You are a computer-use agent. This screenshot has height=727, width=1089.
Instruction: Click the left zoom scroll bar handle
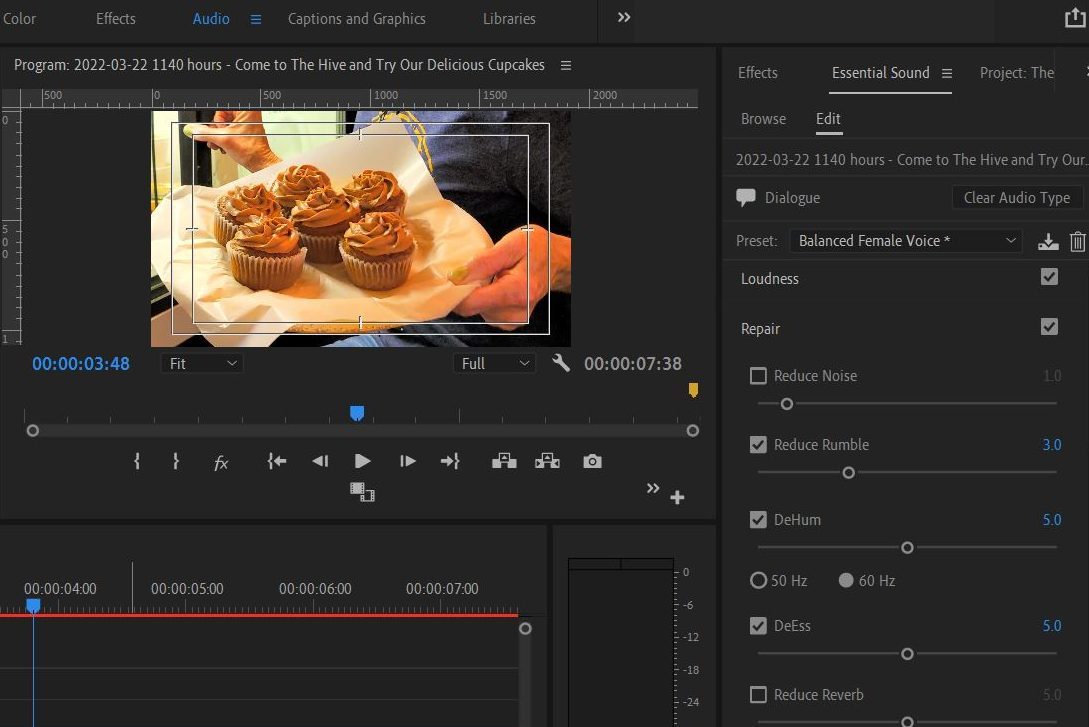pos(33,431)
